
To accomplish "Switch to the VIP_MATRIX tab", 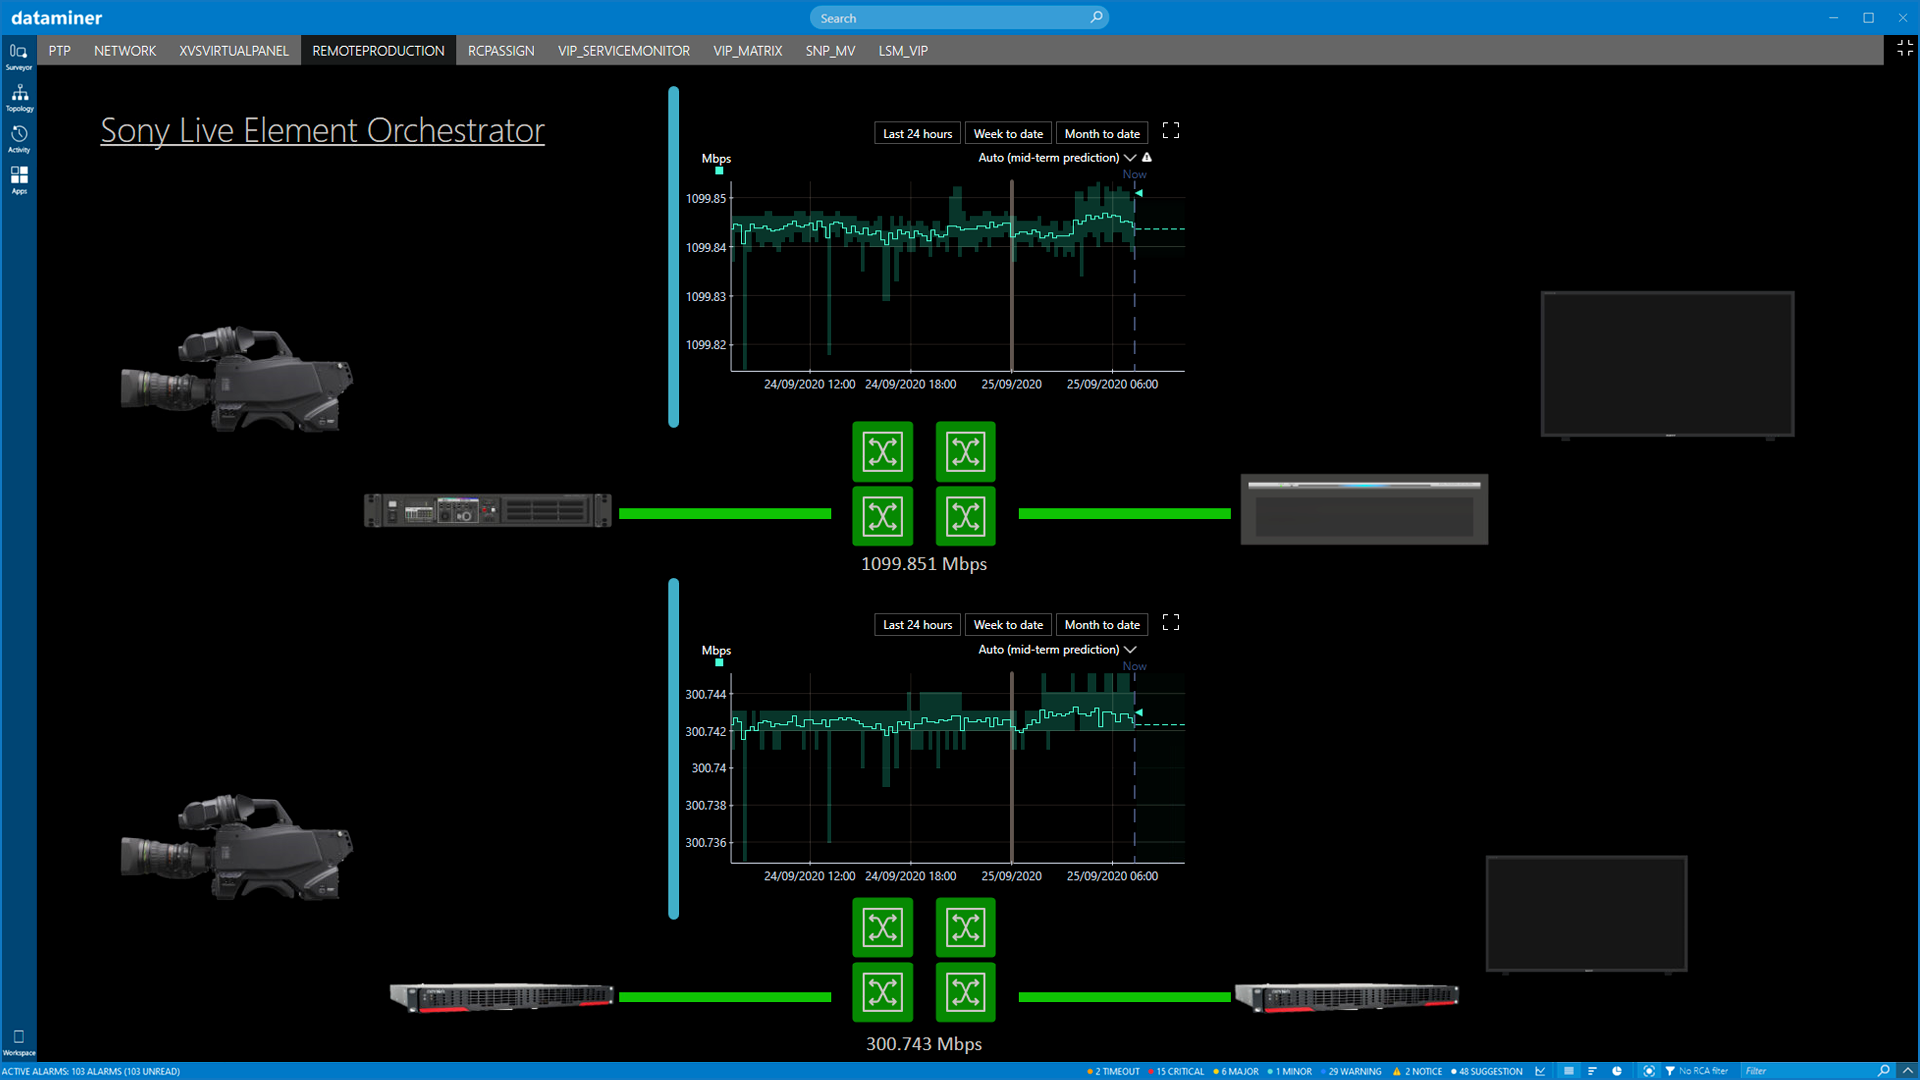I will click(x=748, y=51).
